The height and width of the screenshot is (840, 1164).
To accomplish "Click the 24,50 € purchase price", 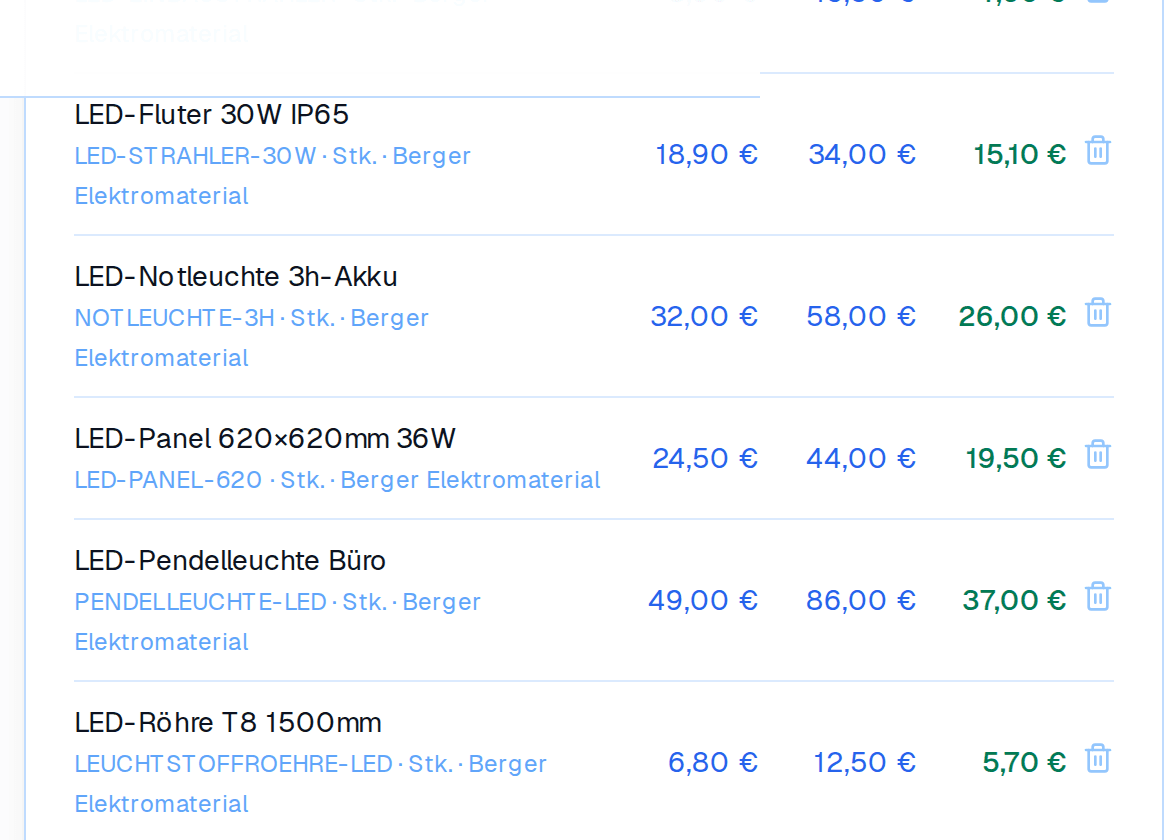I will pyautogui.click(x=705, y=459).
